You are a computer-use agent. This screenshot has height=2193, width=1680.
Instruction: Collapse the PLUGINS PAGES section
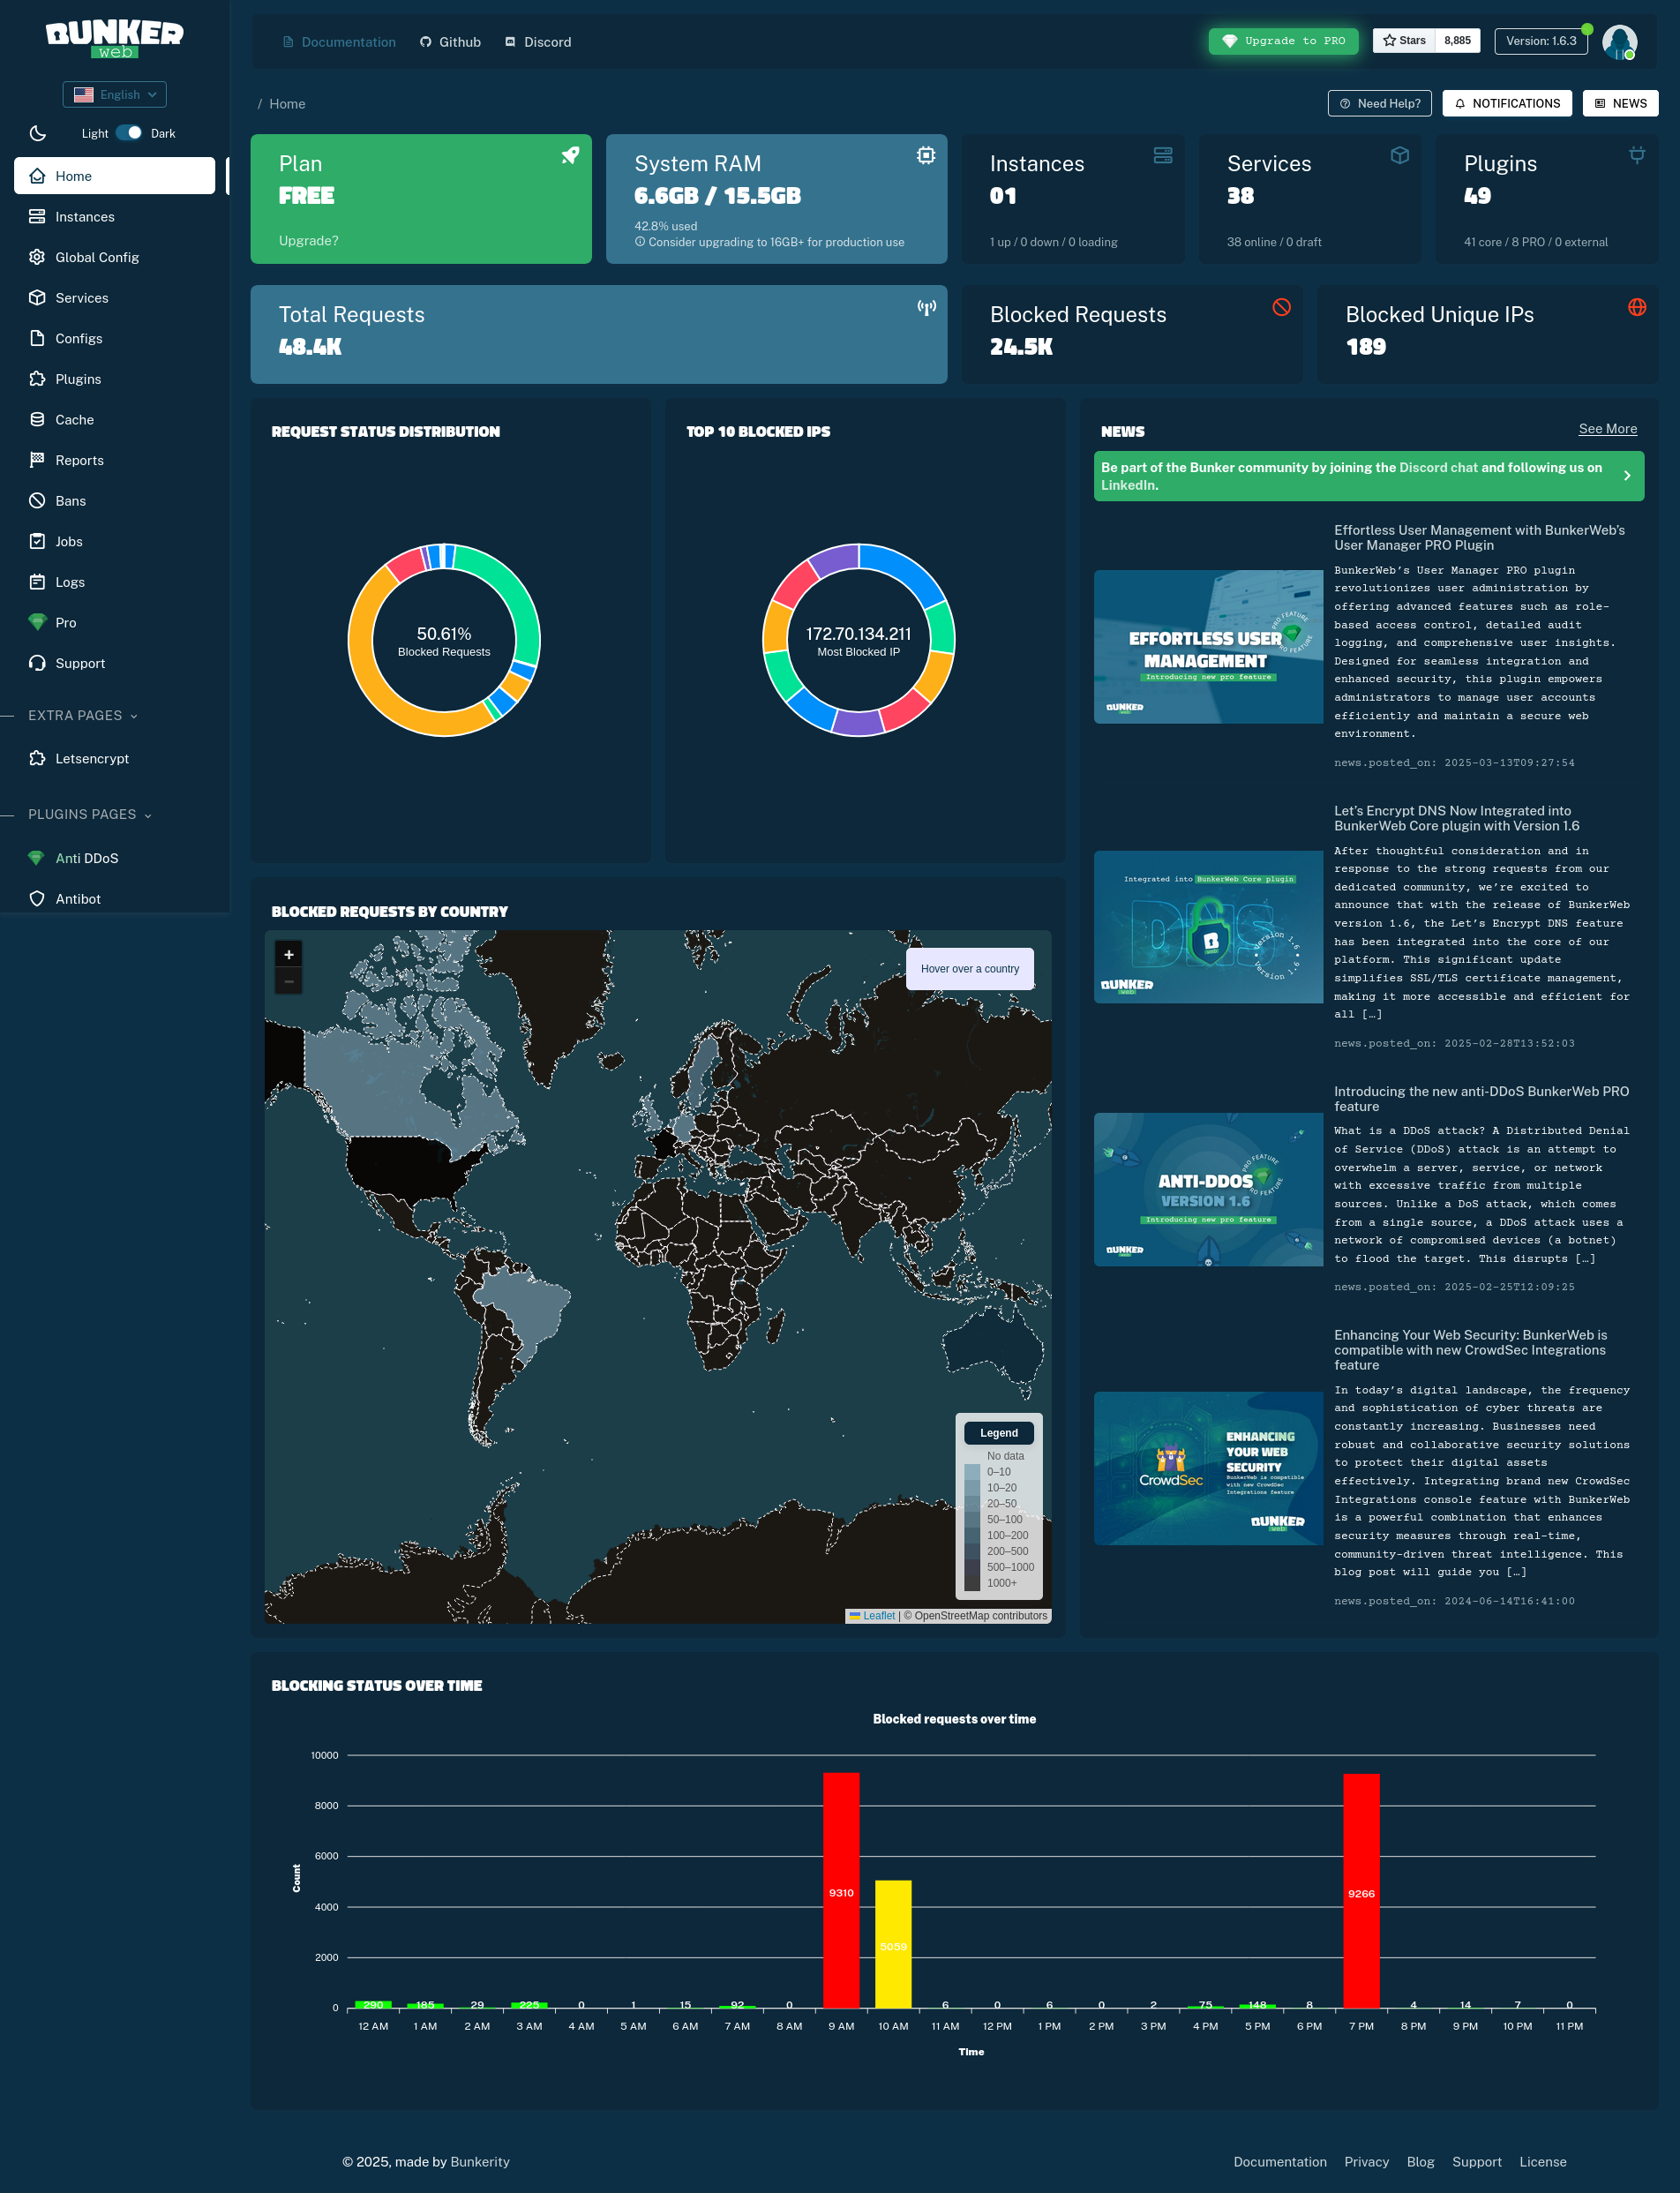[90, 814]
